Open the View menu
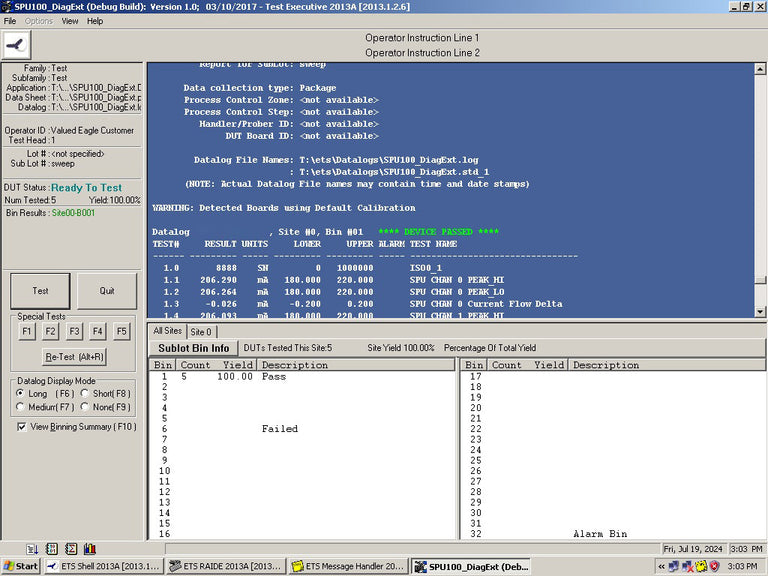768x576 pixels. [70, 21]
